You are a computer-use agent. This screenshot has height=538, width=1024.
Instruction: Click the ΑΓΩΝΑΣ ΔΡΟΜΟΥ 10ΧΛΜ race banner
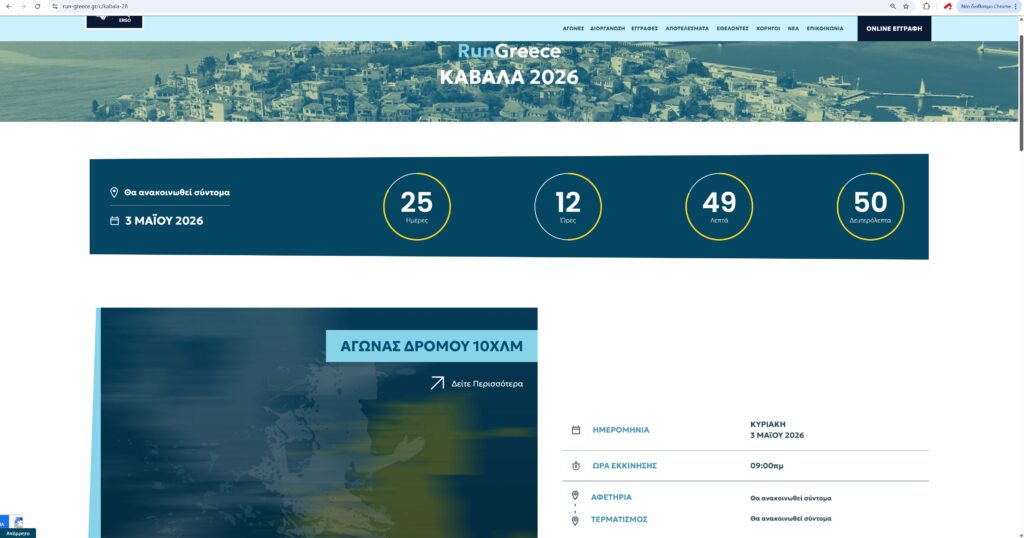[x=431, y=346]
